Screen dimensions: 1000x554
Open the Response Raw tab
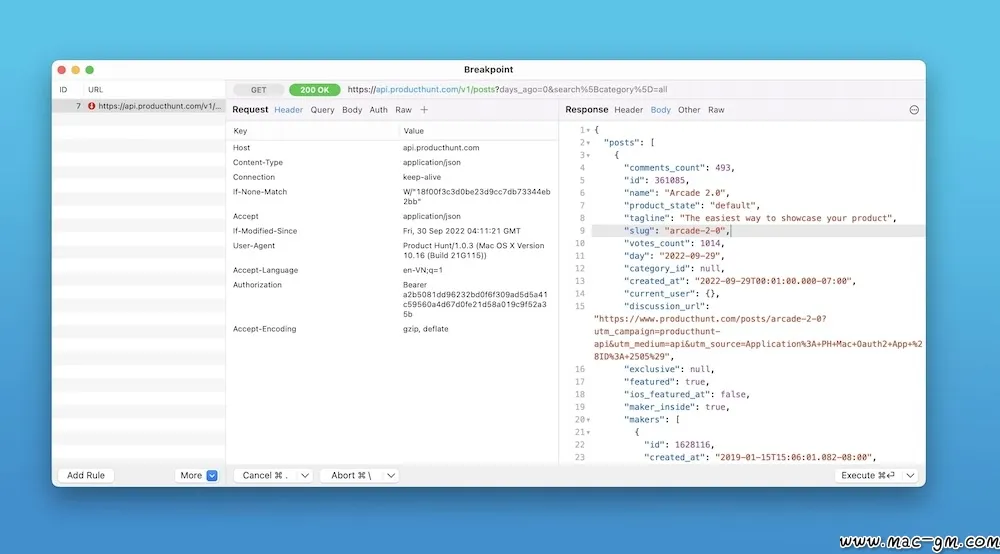[x=716, y=110]
